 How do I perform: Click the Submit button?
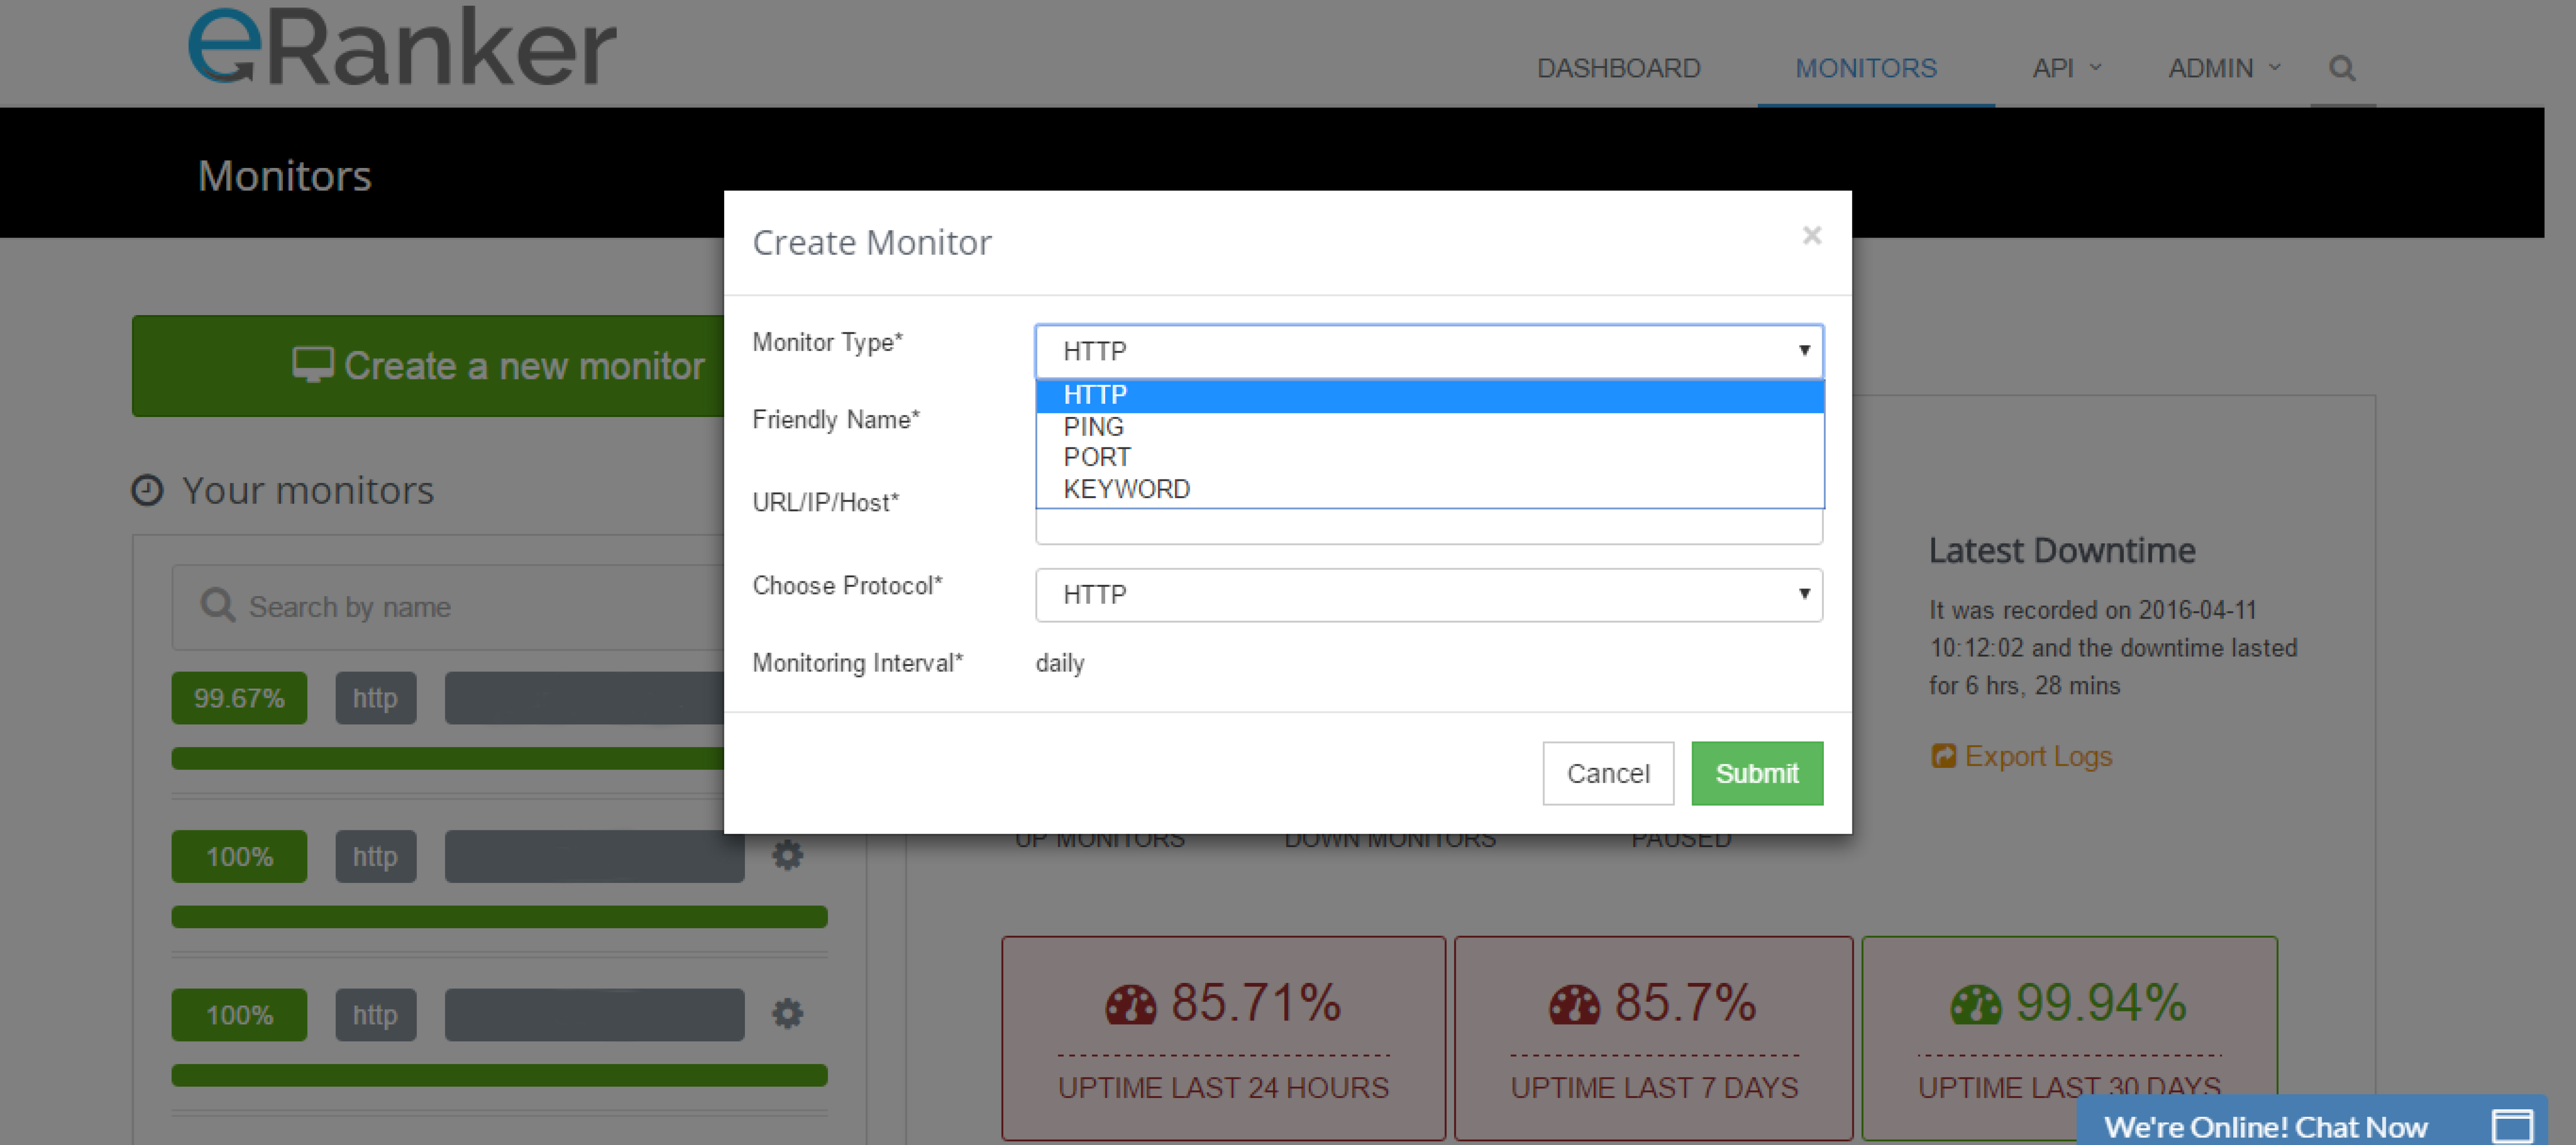(x=1756, y=773)
